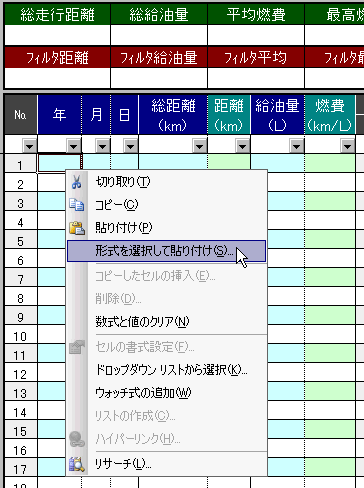
Task: Click the 年 column header
Action: click(x=59, y=115)
